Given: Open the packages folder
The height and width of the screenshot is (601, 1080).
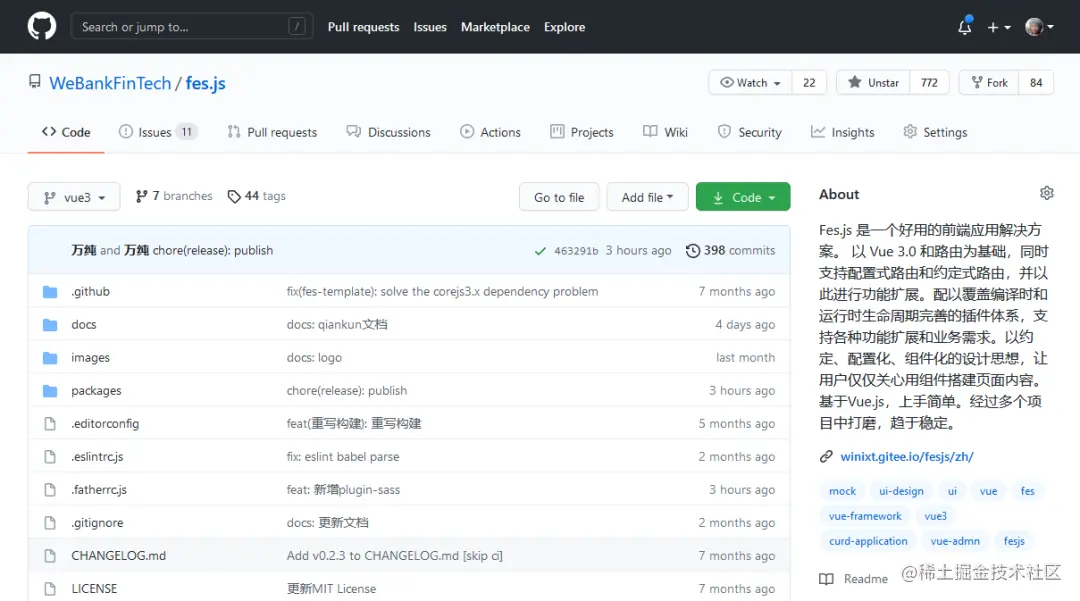Looking at the screenshot, I should click(96, 390).
